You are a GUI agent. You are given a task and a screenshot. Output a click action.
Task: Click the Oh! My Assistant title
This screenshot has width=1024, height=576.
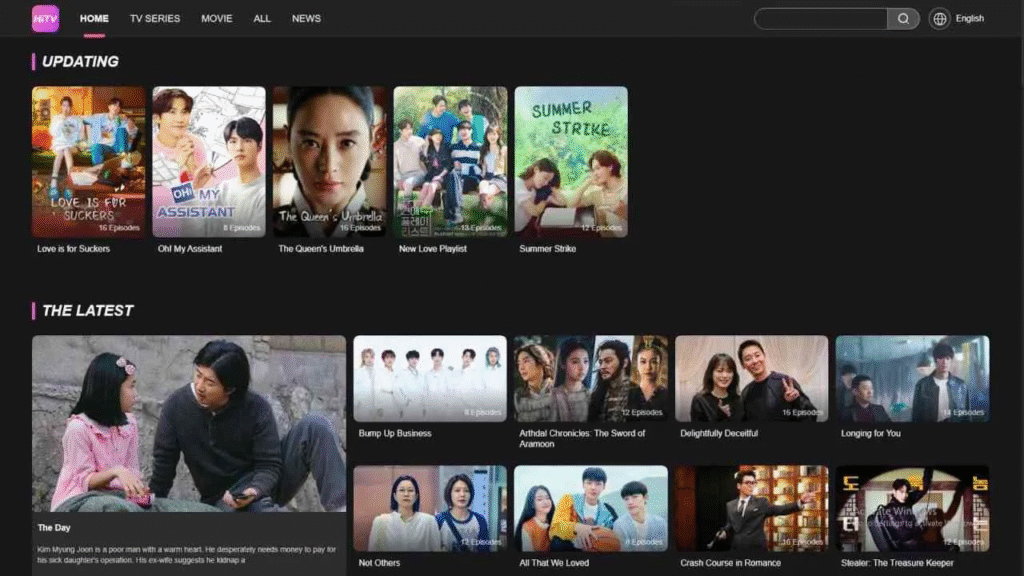[190, 249]
